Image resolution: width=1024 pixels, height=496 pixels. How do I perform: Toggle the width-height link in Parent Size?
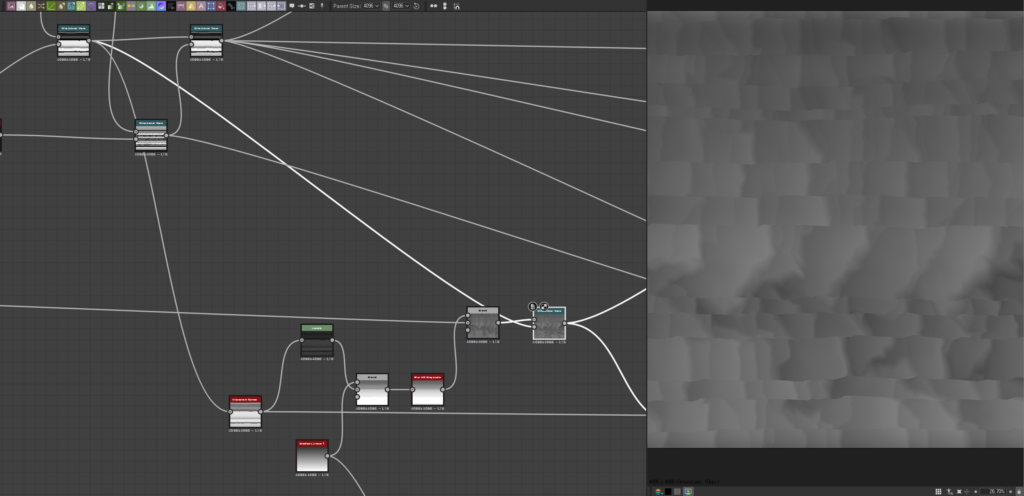(386, 6)
